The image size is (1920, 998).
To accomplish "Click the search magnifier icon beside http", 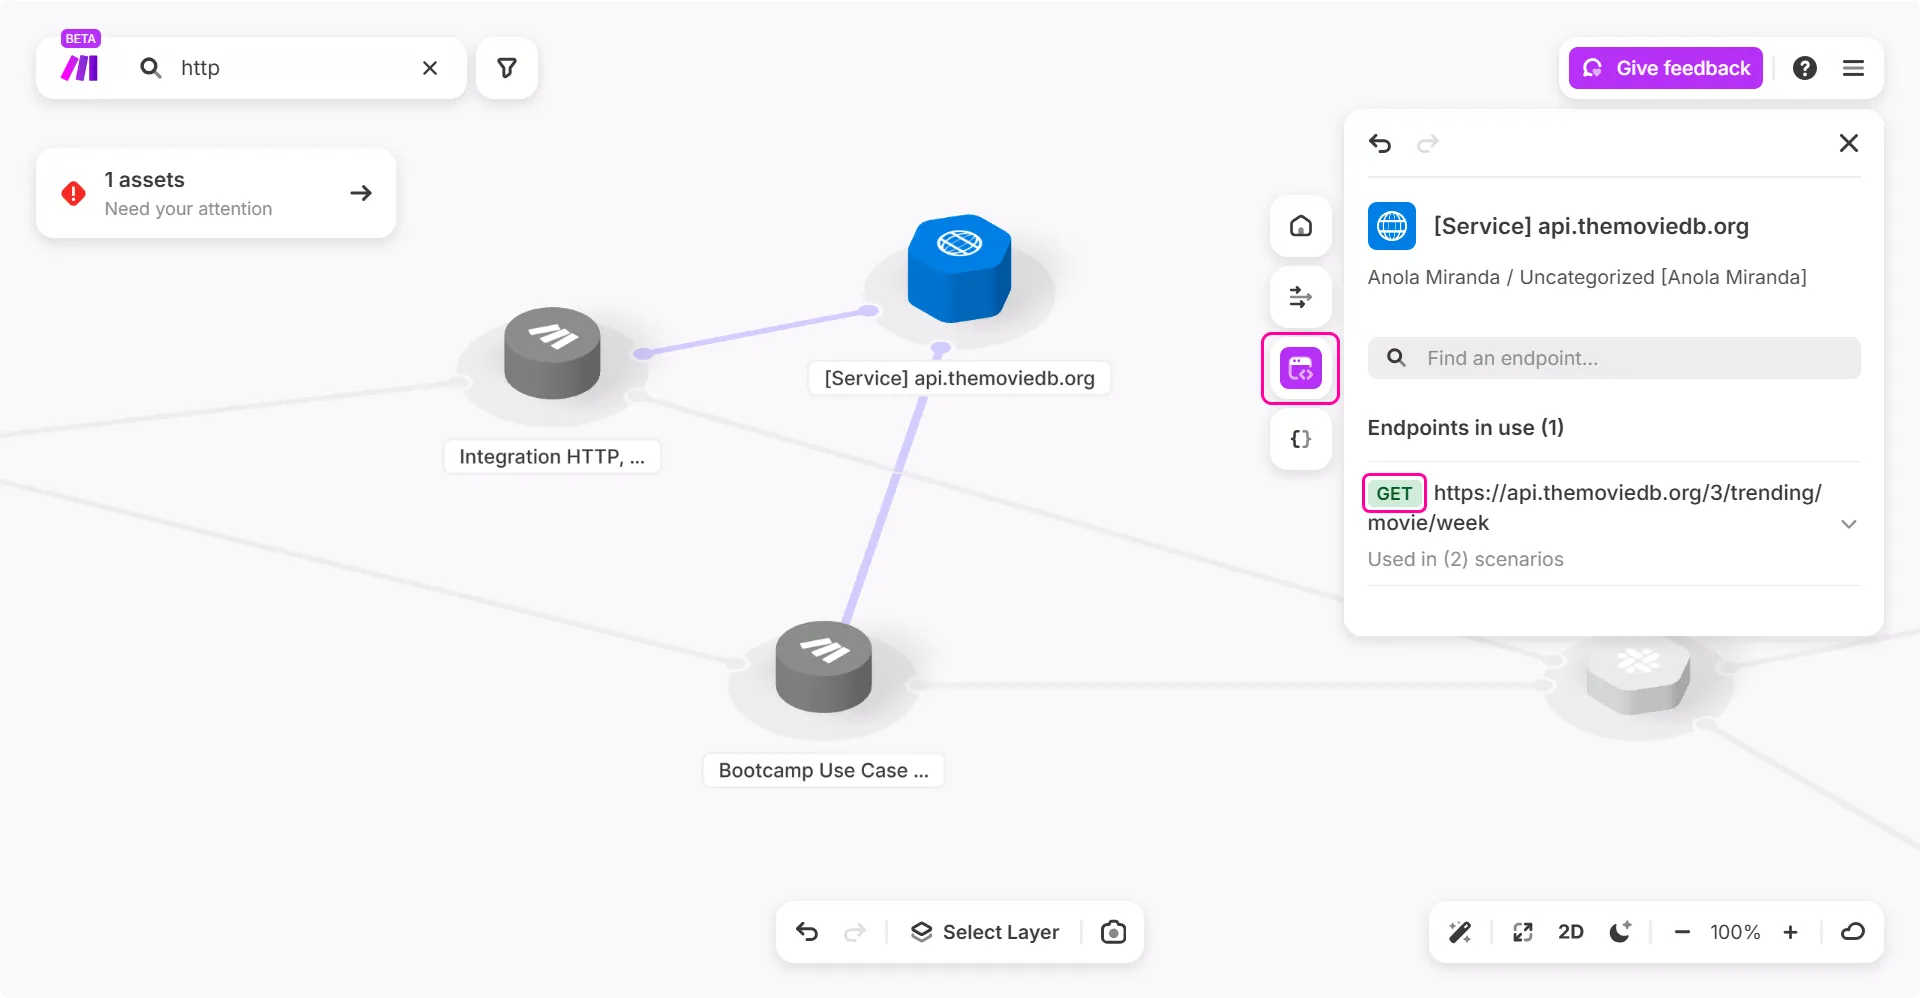I will pos(151,68).
